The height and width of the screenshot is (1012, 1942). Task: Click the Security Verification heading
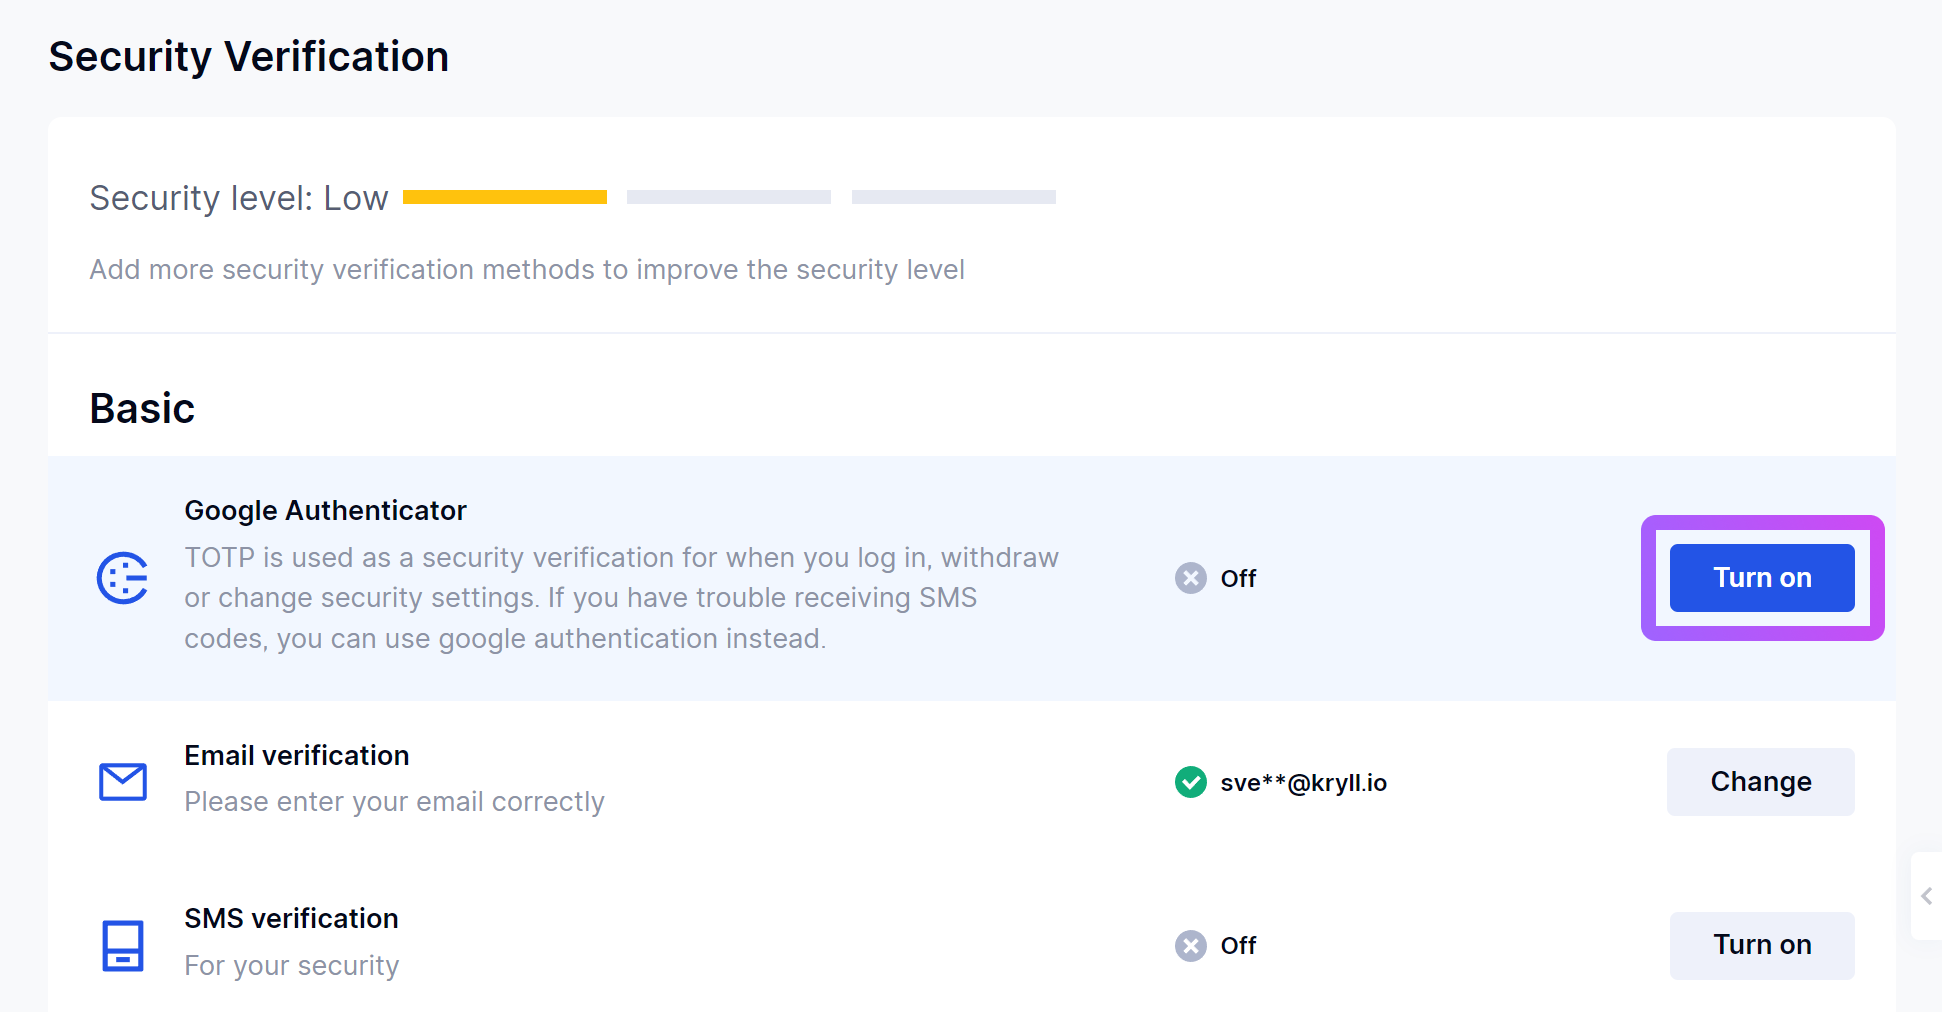coord(249,56)
